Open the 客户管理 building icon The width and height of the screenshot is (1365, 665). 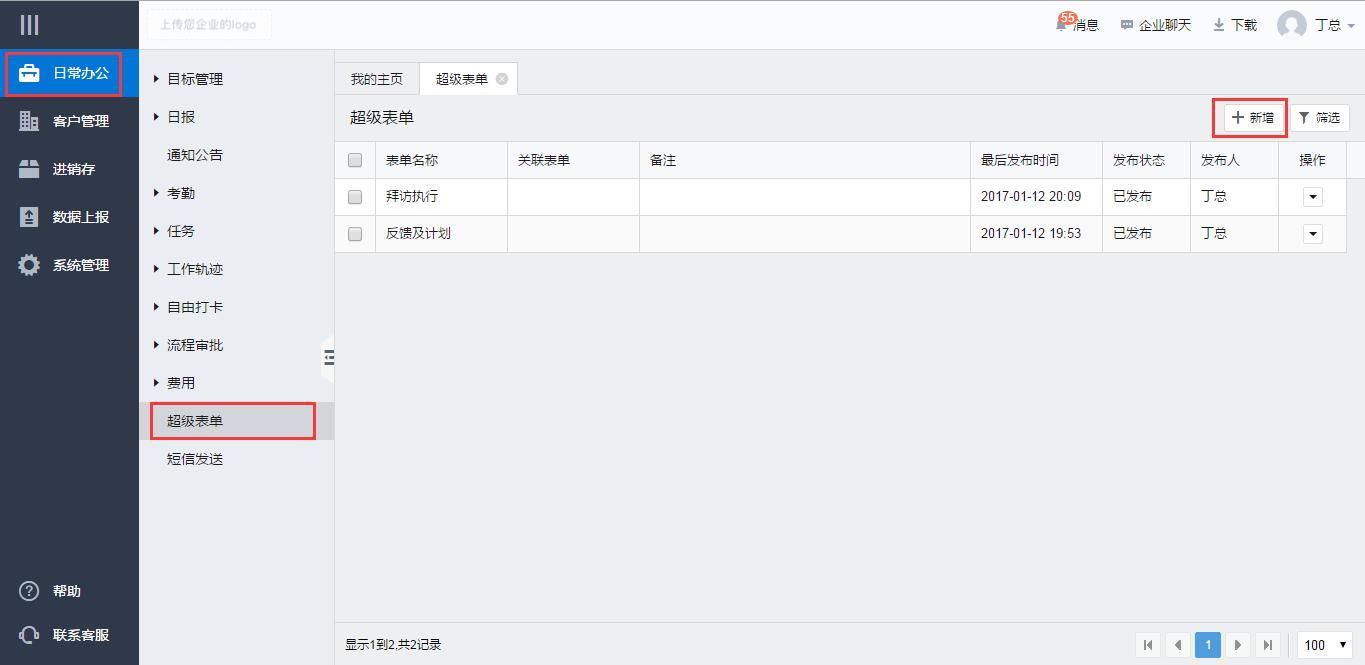click(x=29, y=121)
